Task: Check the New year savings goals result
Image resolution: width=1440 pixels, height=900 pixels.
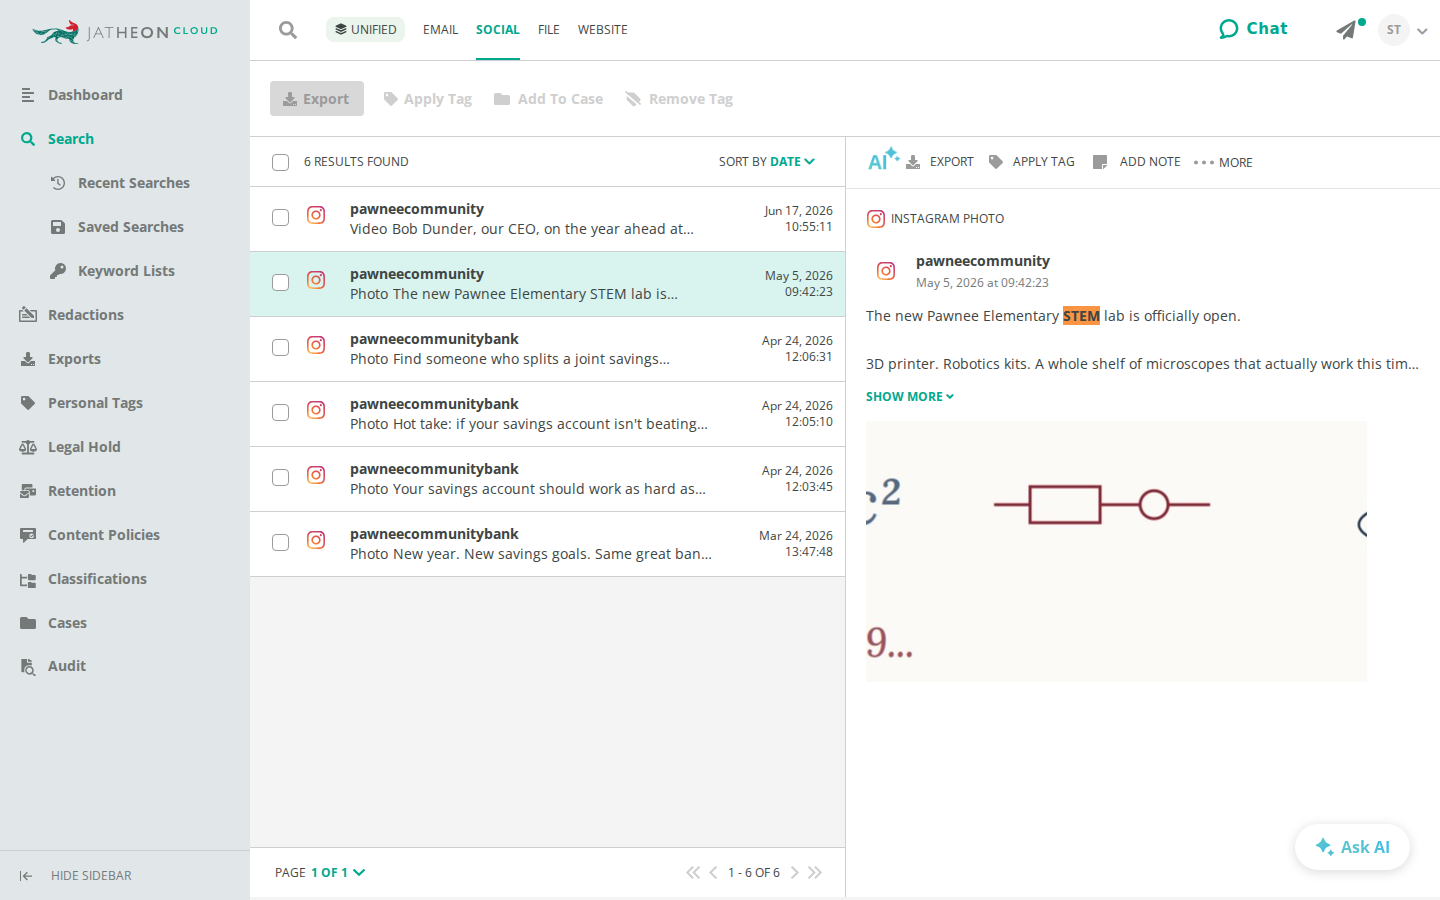Action: [x=281, y=543]
